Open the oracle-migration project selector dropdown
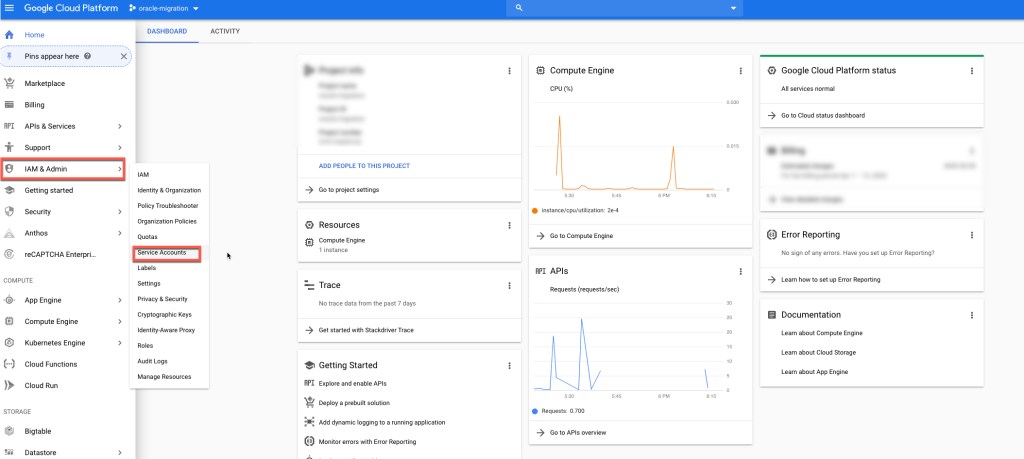Viewport: 1024px width, 459px height. point(164,9)
